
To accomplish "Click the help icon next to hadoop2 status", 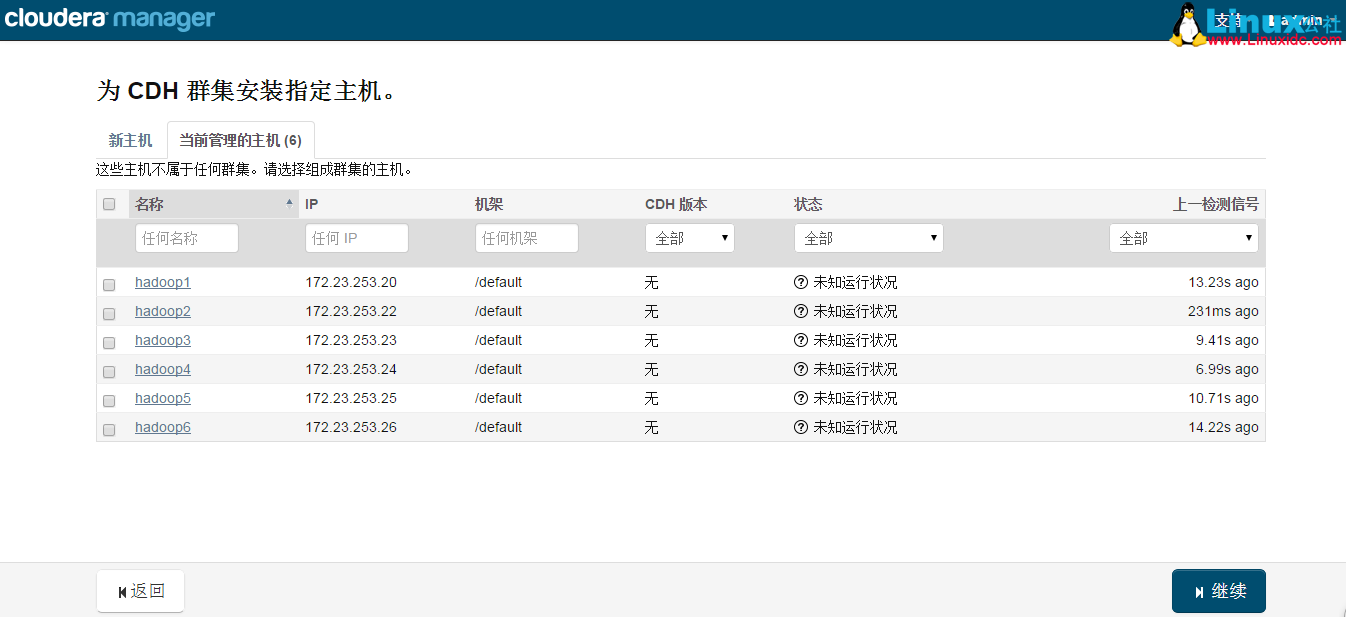I will pos(800,311).
